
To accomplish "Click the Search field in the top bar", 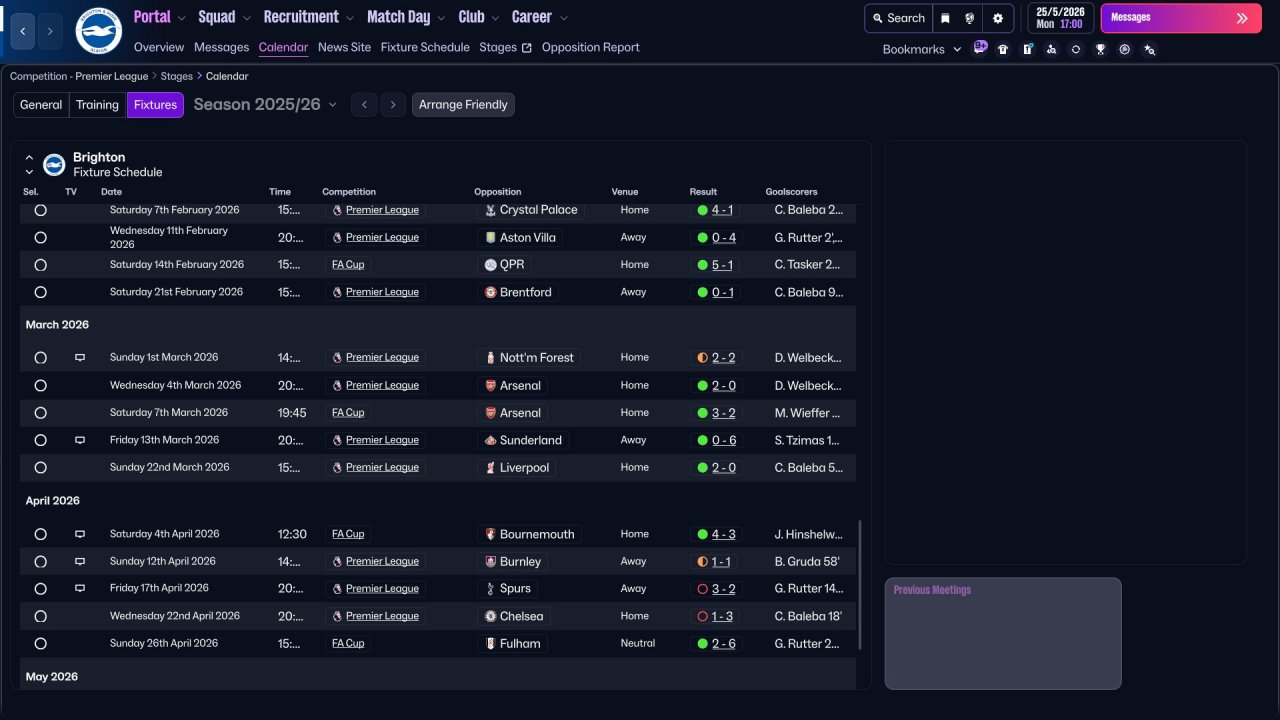I will (x=898, y=18).
